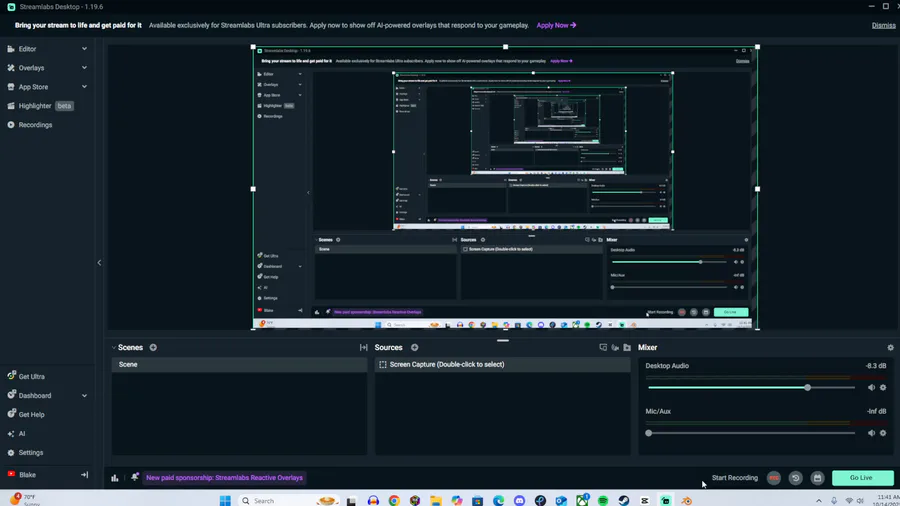This screenshot has height=506, width=900.
Task: Show hidden system tray icons arrow
Action: click(x=818, y=501)
